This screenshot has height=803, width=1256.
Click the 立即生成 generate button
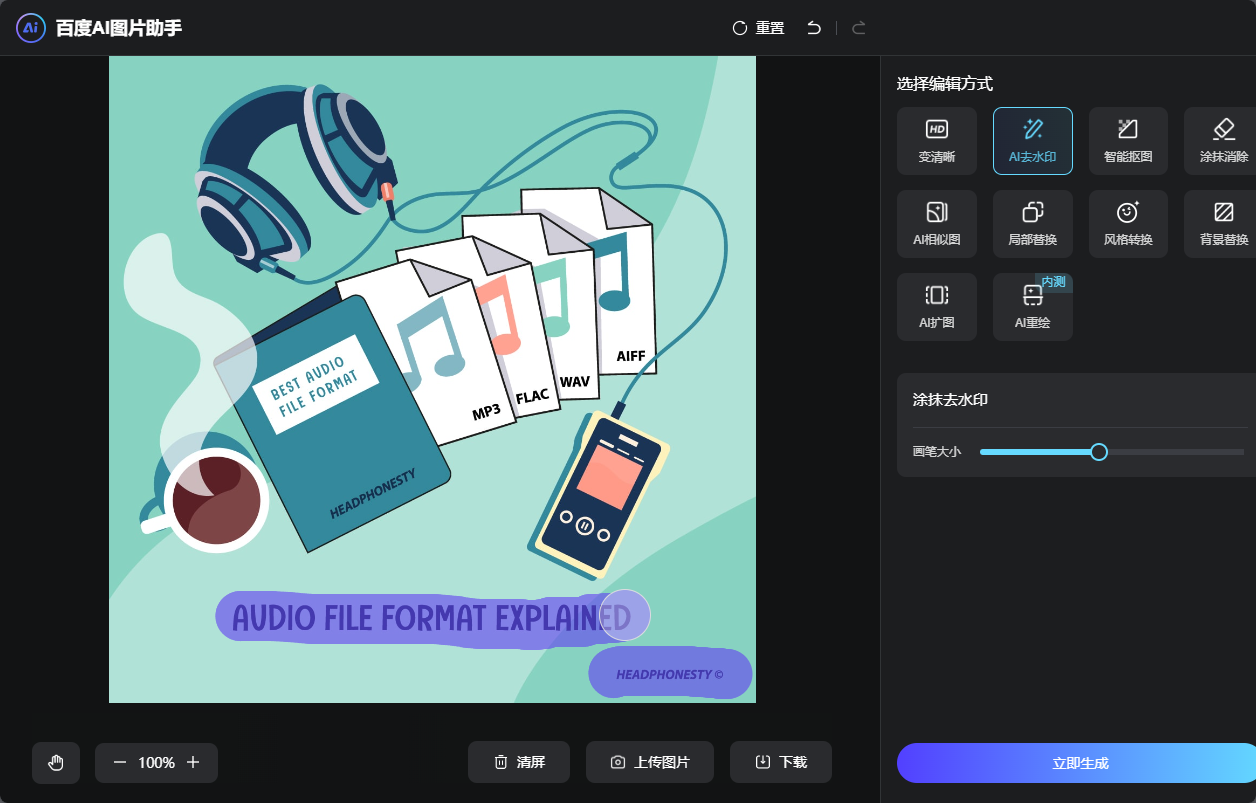point(1078,763)
